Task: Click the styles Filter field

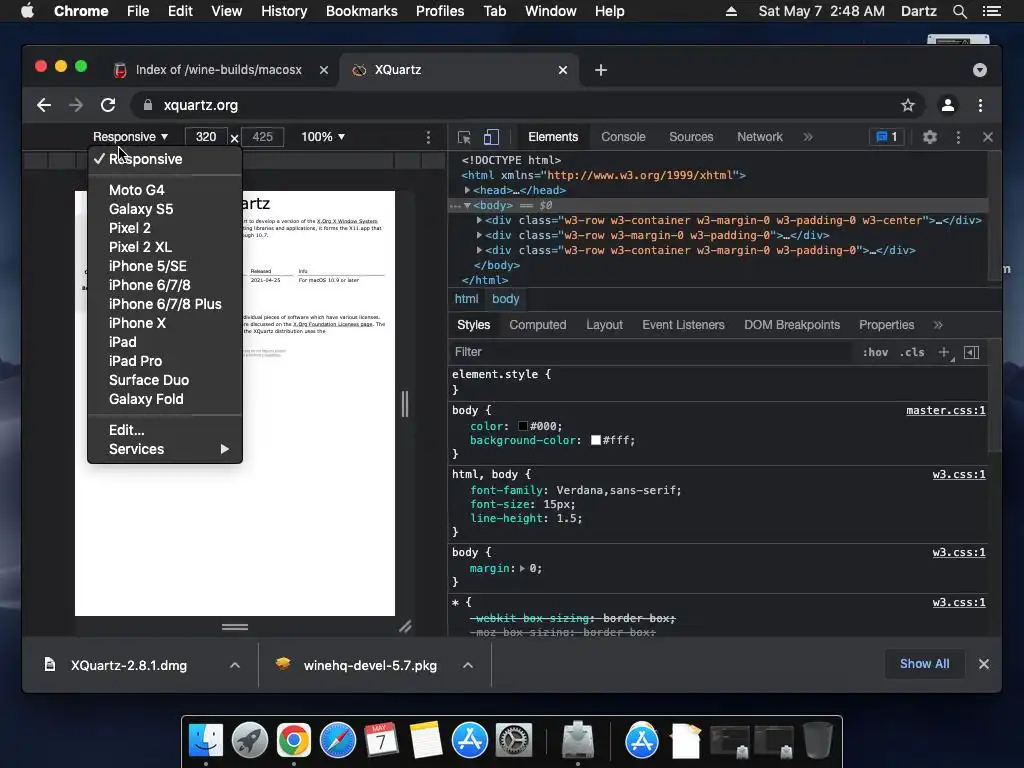Action: tap(653, 352)
